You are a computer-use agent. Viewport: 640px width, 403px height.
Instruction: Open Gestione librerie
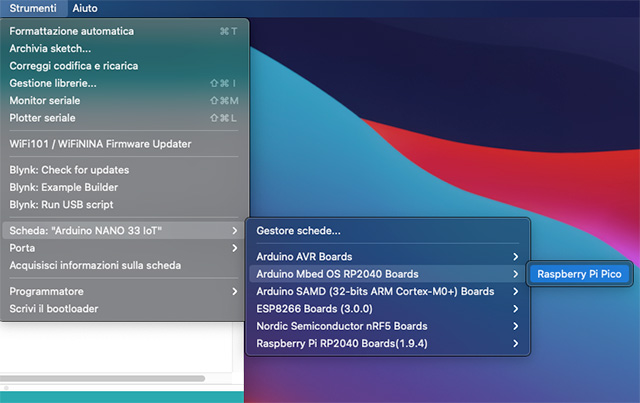(x=53, y=83)
